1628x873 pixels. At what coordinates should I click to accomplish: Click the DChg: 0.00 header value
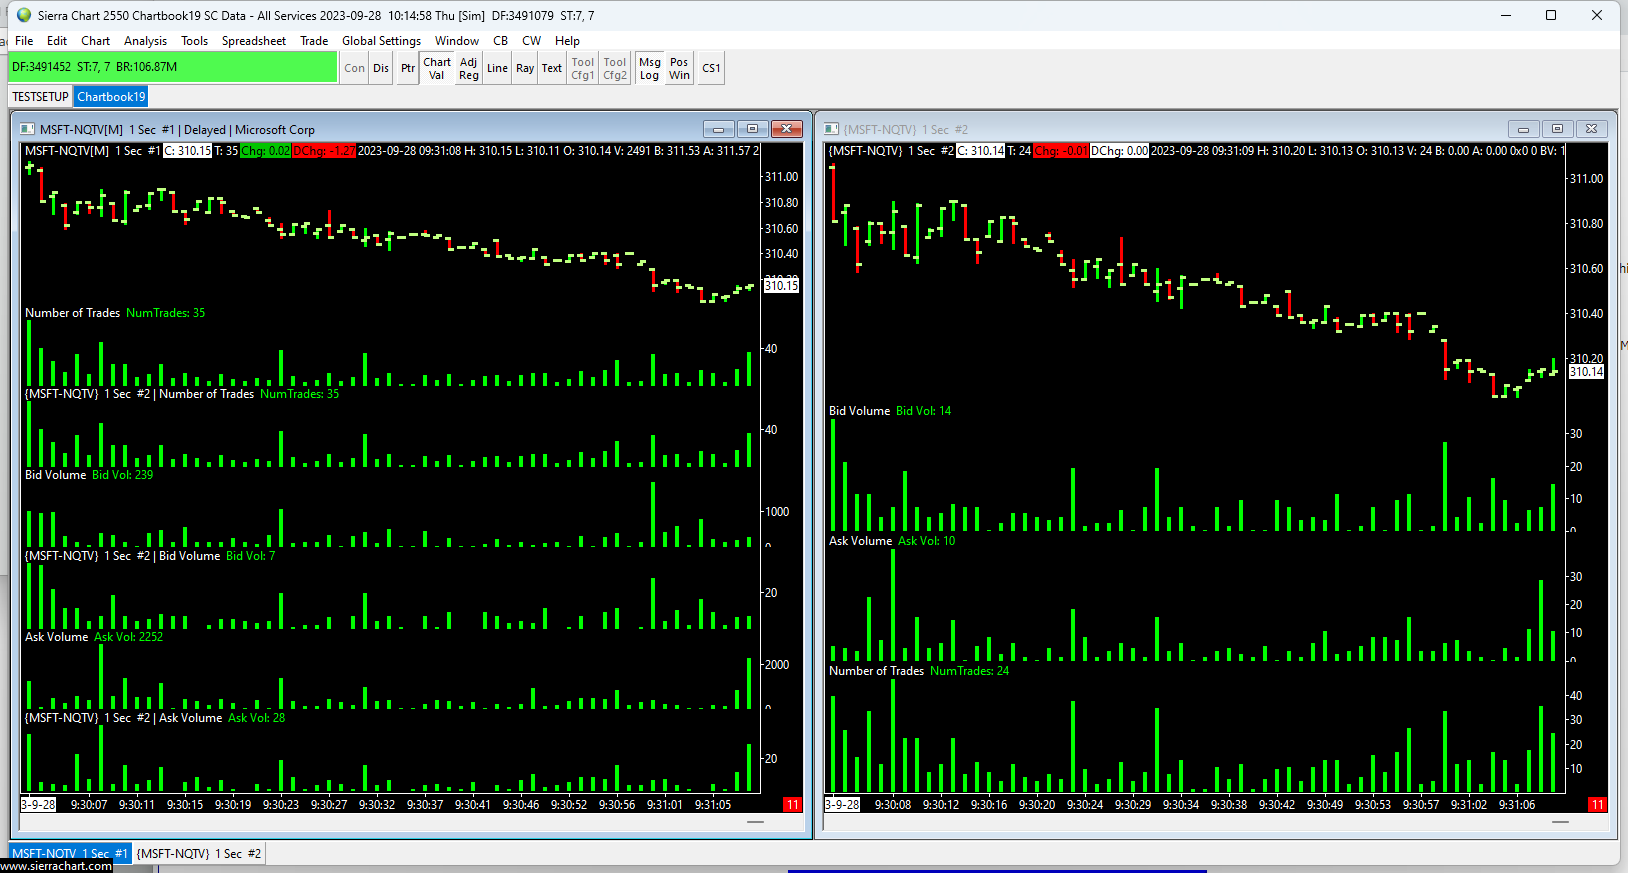(1119, 151)
